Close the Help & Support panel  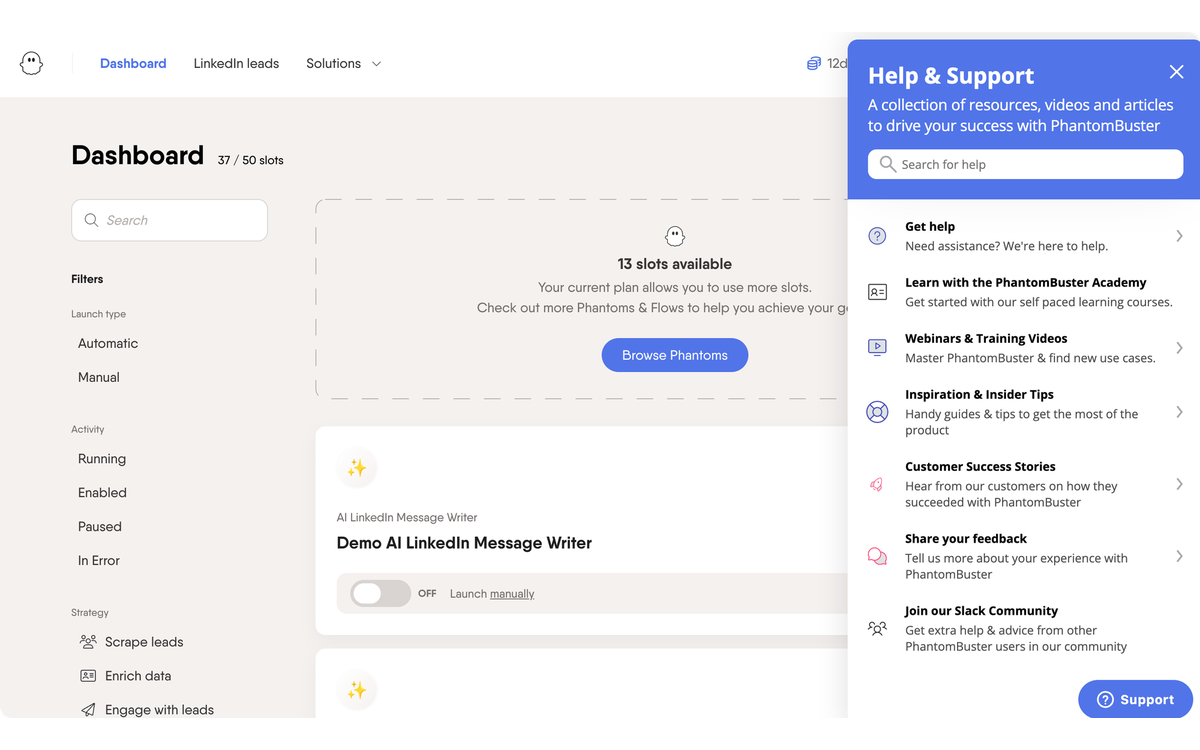(1176, 71)
